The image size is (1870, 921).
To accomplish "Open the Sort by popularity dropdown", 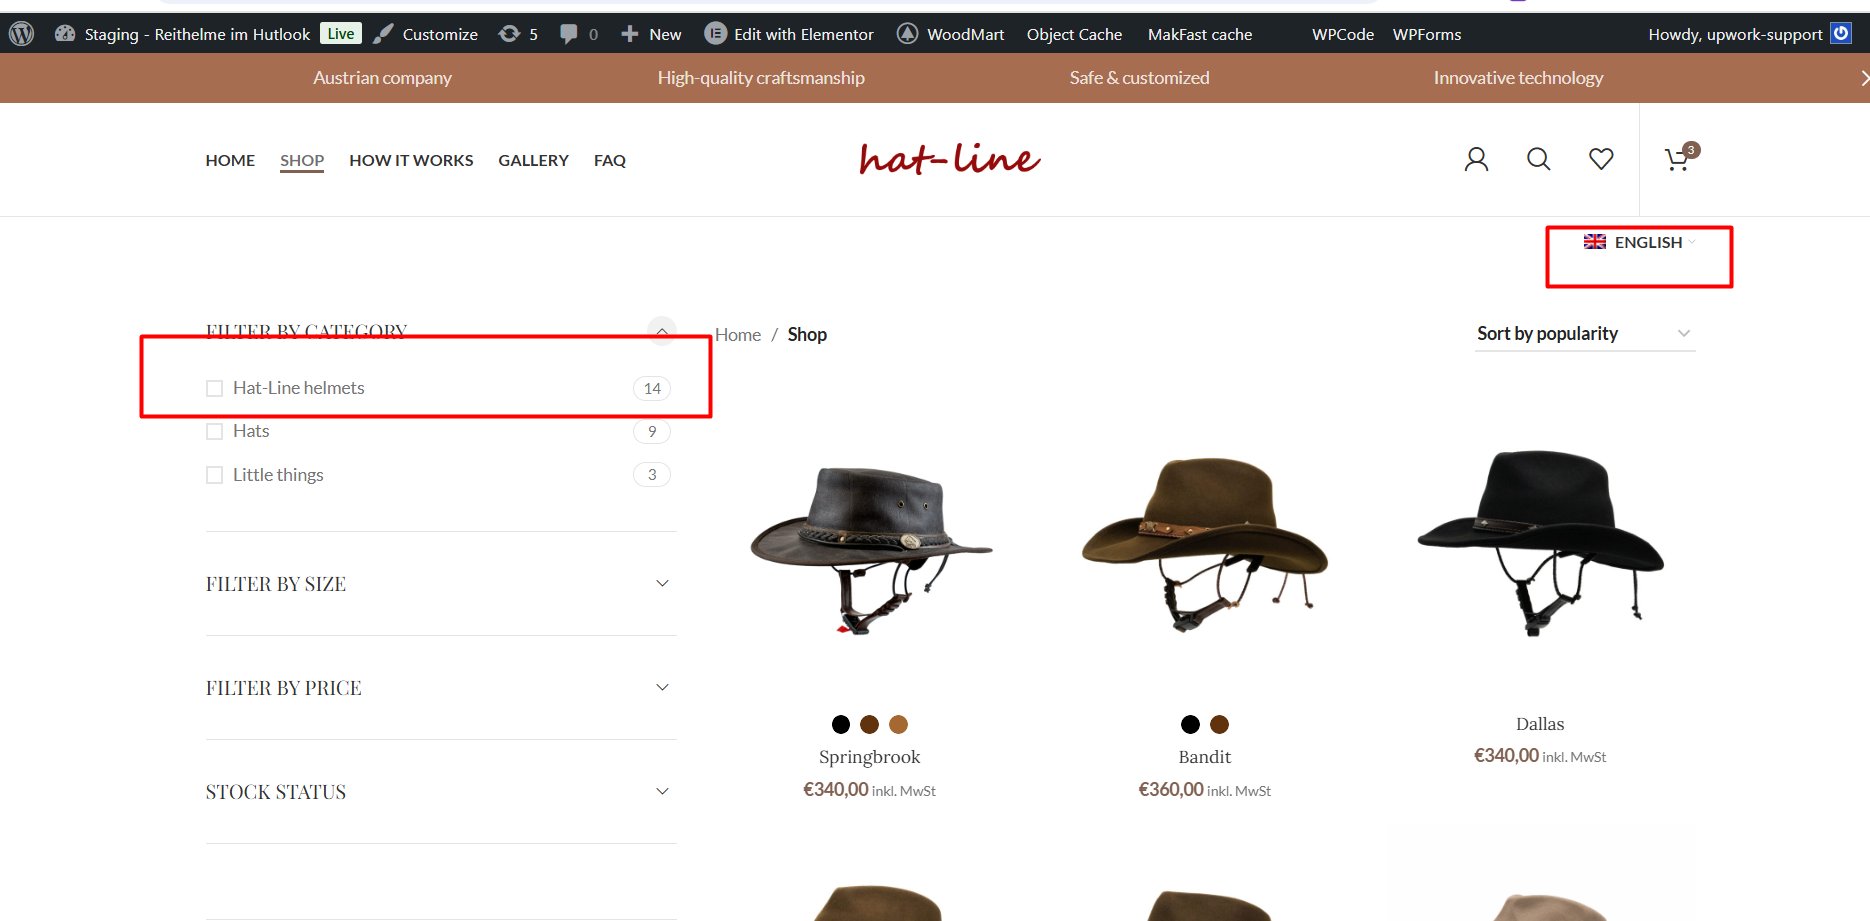I will pyautogui.click(x=1584, y=334).
